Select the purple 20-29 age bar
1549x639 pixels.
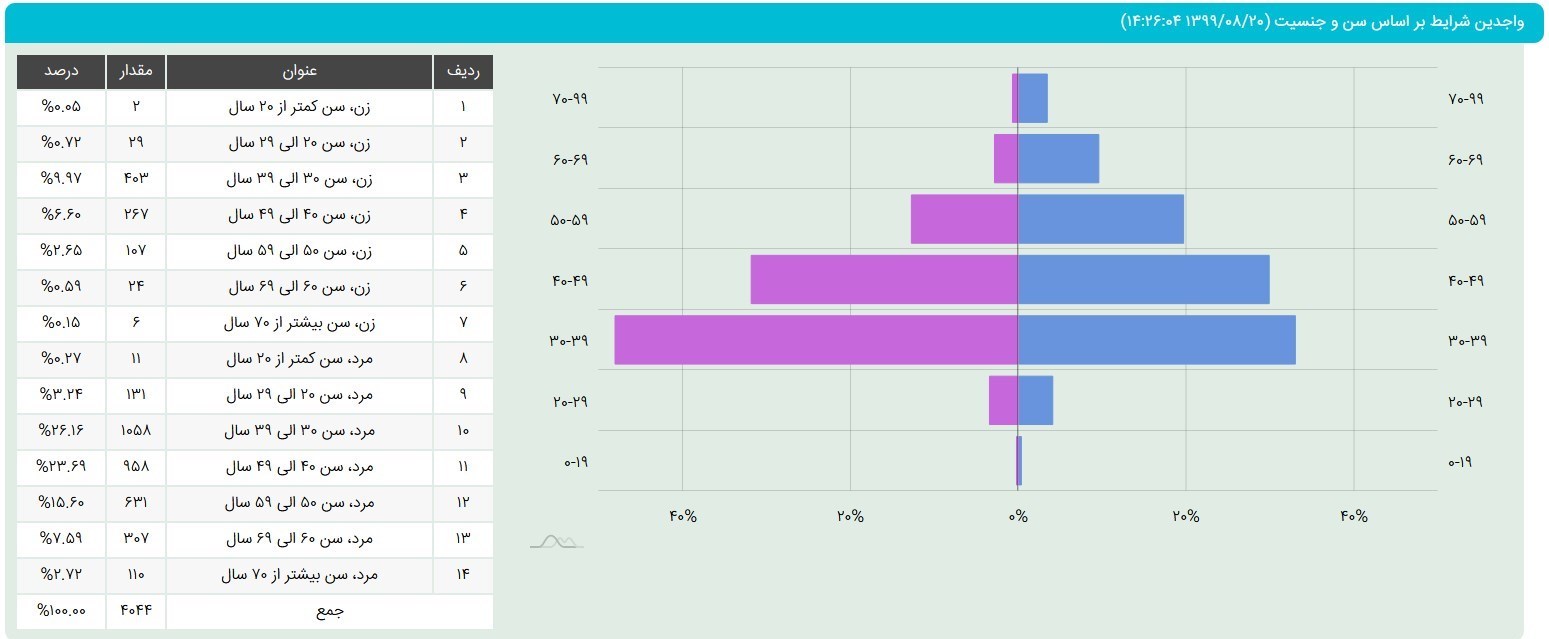(x=1003, y=401)
